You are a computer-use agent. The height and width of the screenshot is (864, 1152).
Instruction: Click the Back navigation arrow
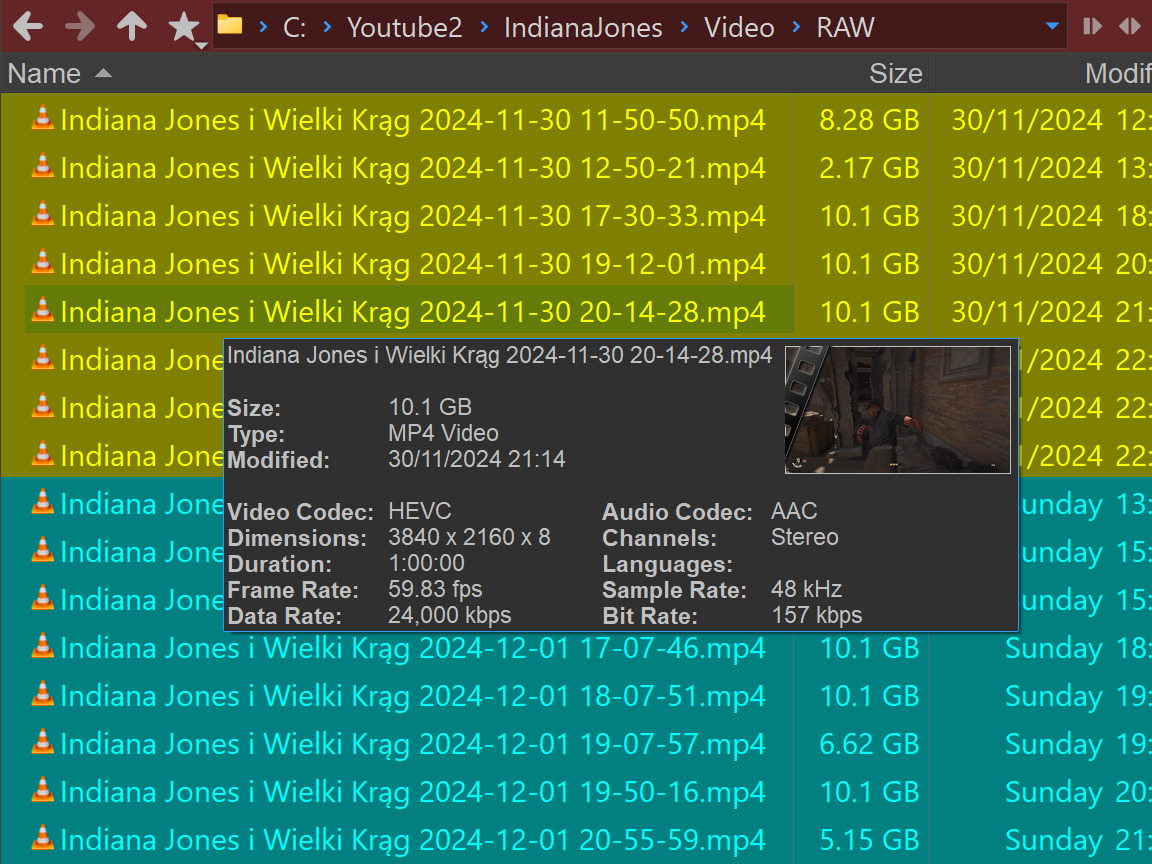coord(27,27)
